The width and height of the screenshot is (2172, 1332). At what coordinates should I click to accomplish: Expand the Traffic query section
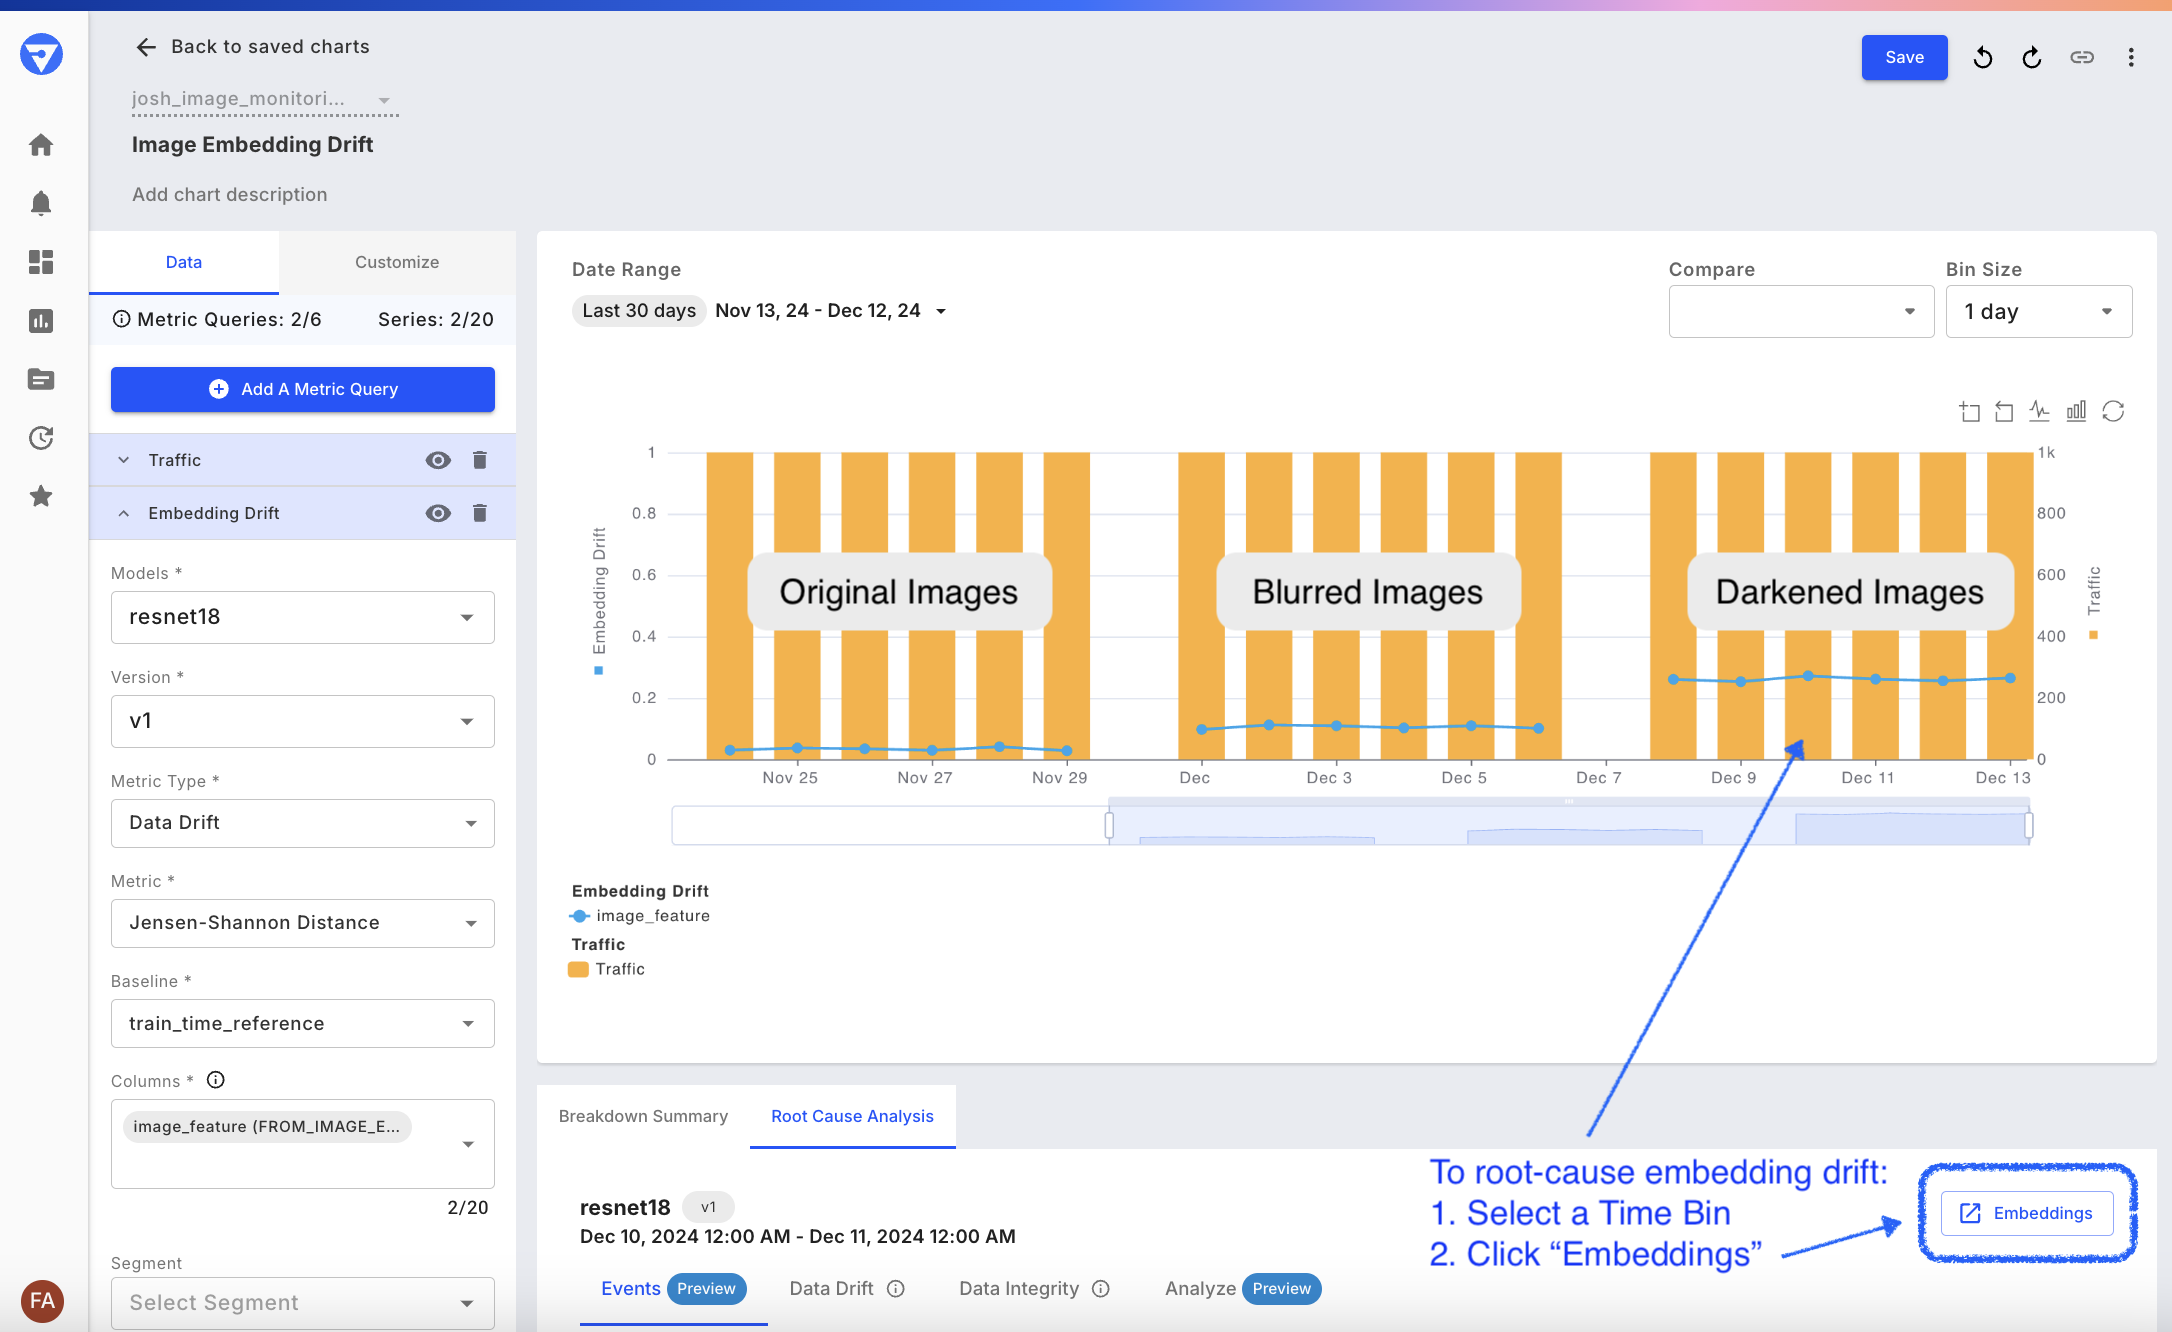coord(124,460)
